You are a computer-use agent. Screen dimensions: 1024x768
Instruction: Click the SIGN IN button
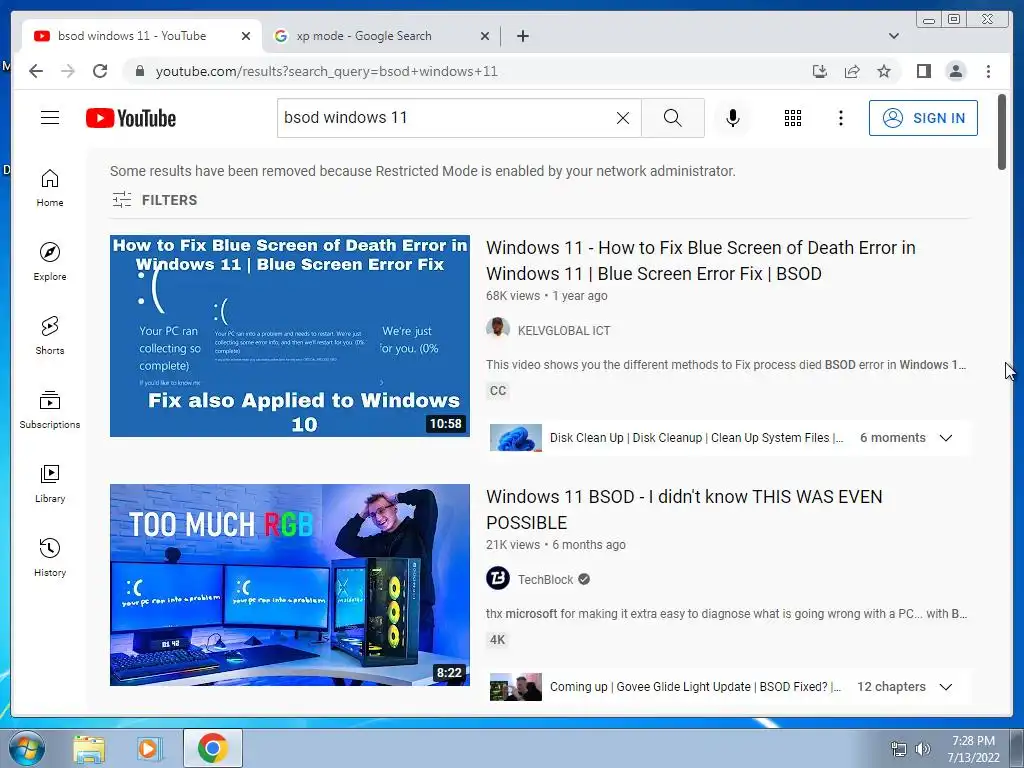click(x=923, y=118)
